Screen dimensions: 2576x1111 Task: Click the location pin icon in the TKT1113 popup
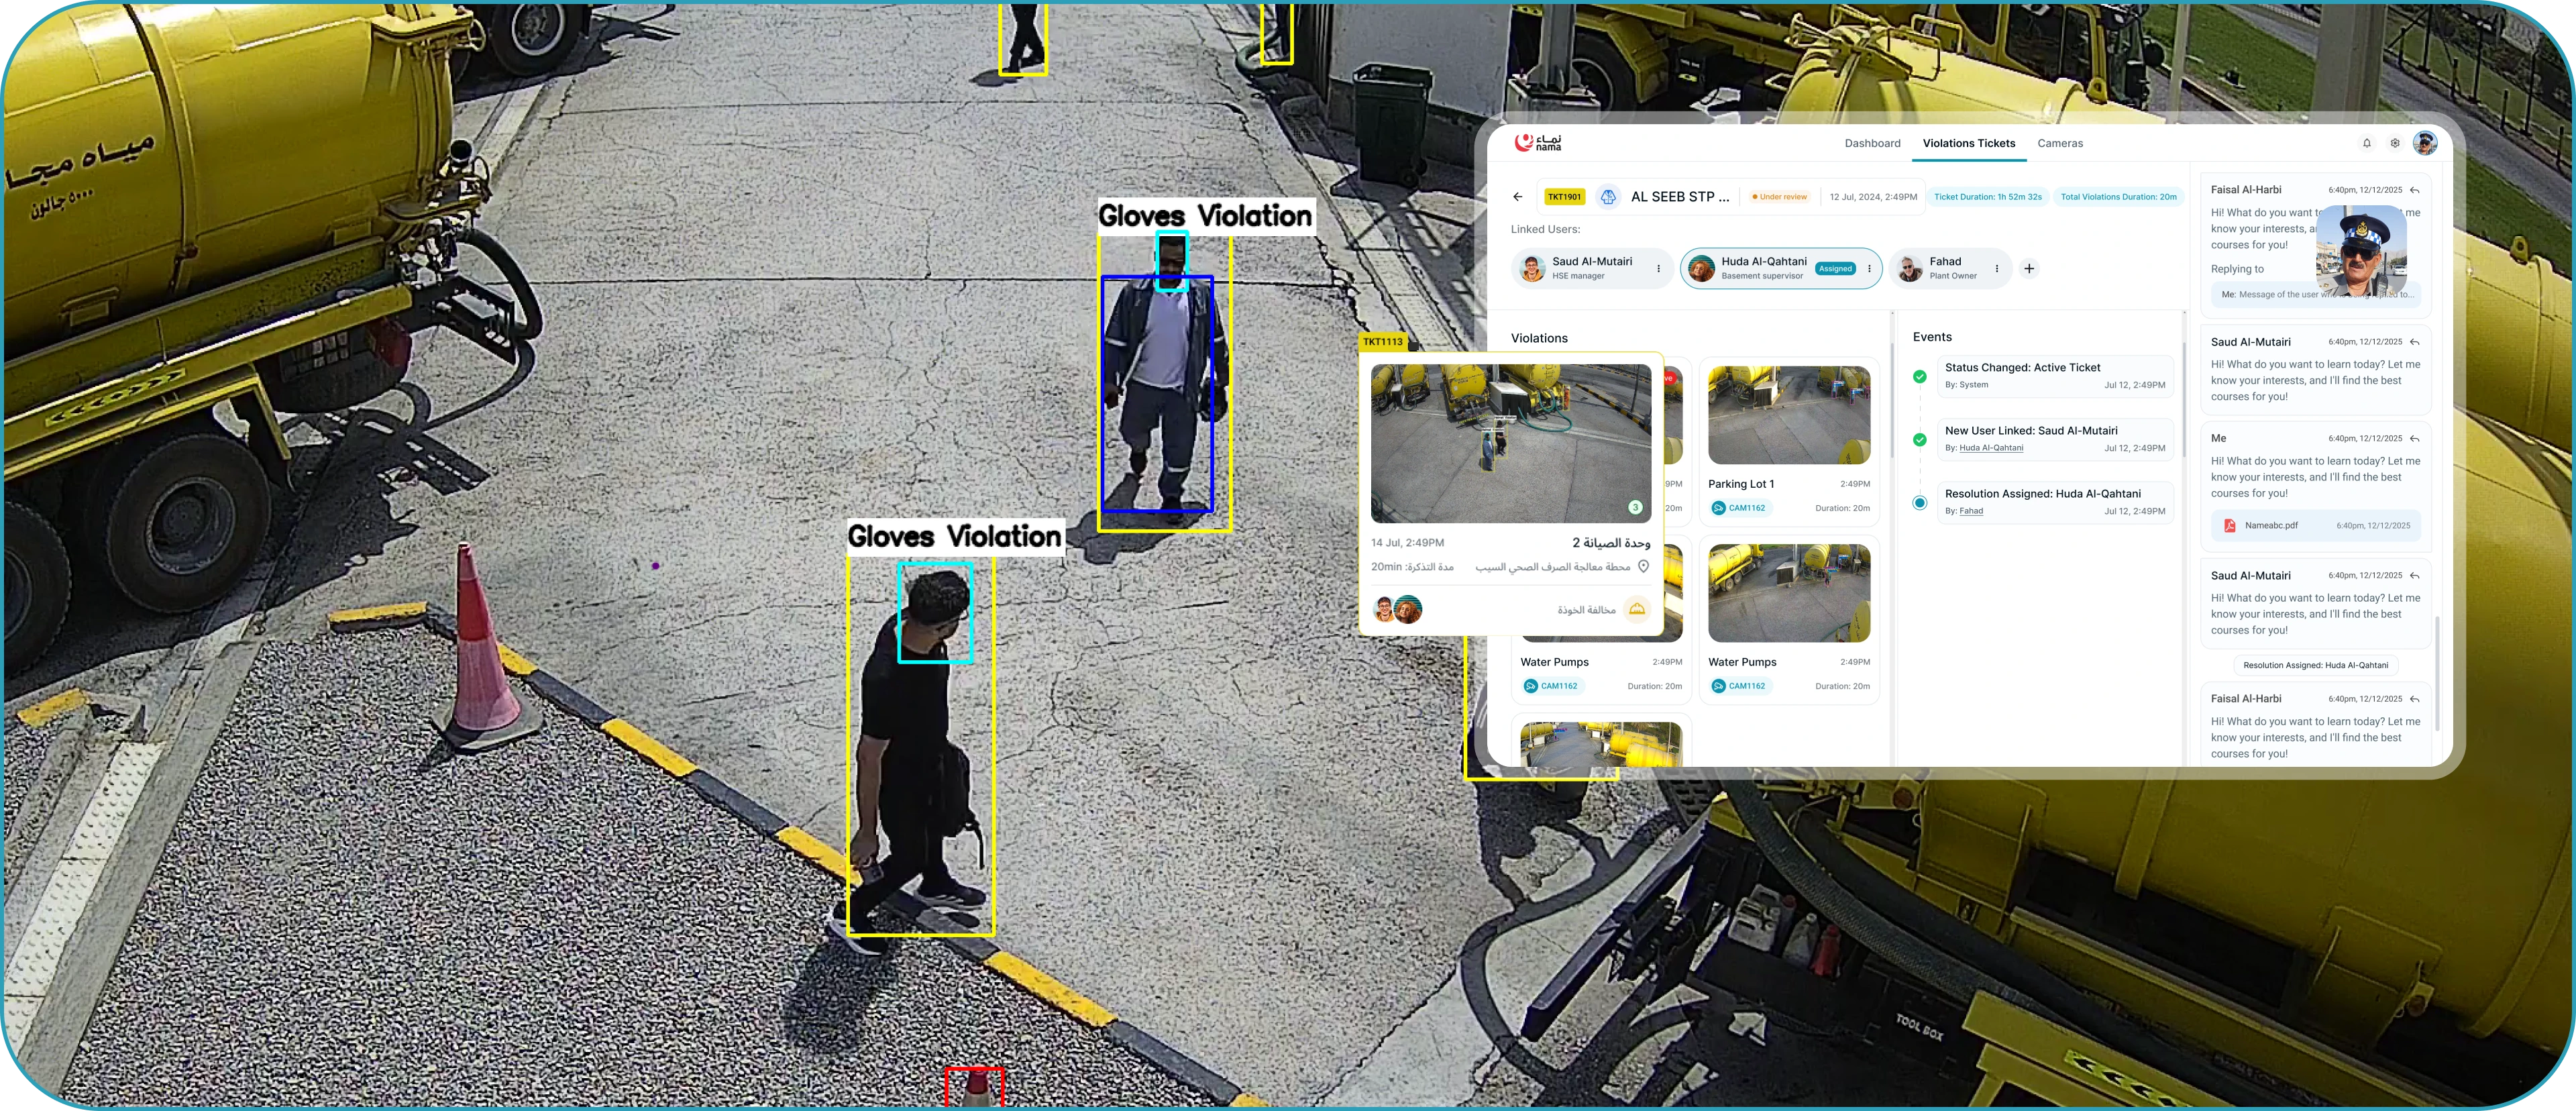coord(1643,566)
